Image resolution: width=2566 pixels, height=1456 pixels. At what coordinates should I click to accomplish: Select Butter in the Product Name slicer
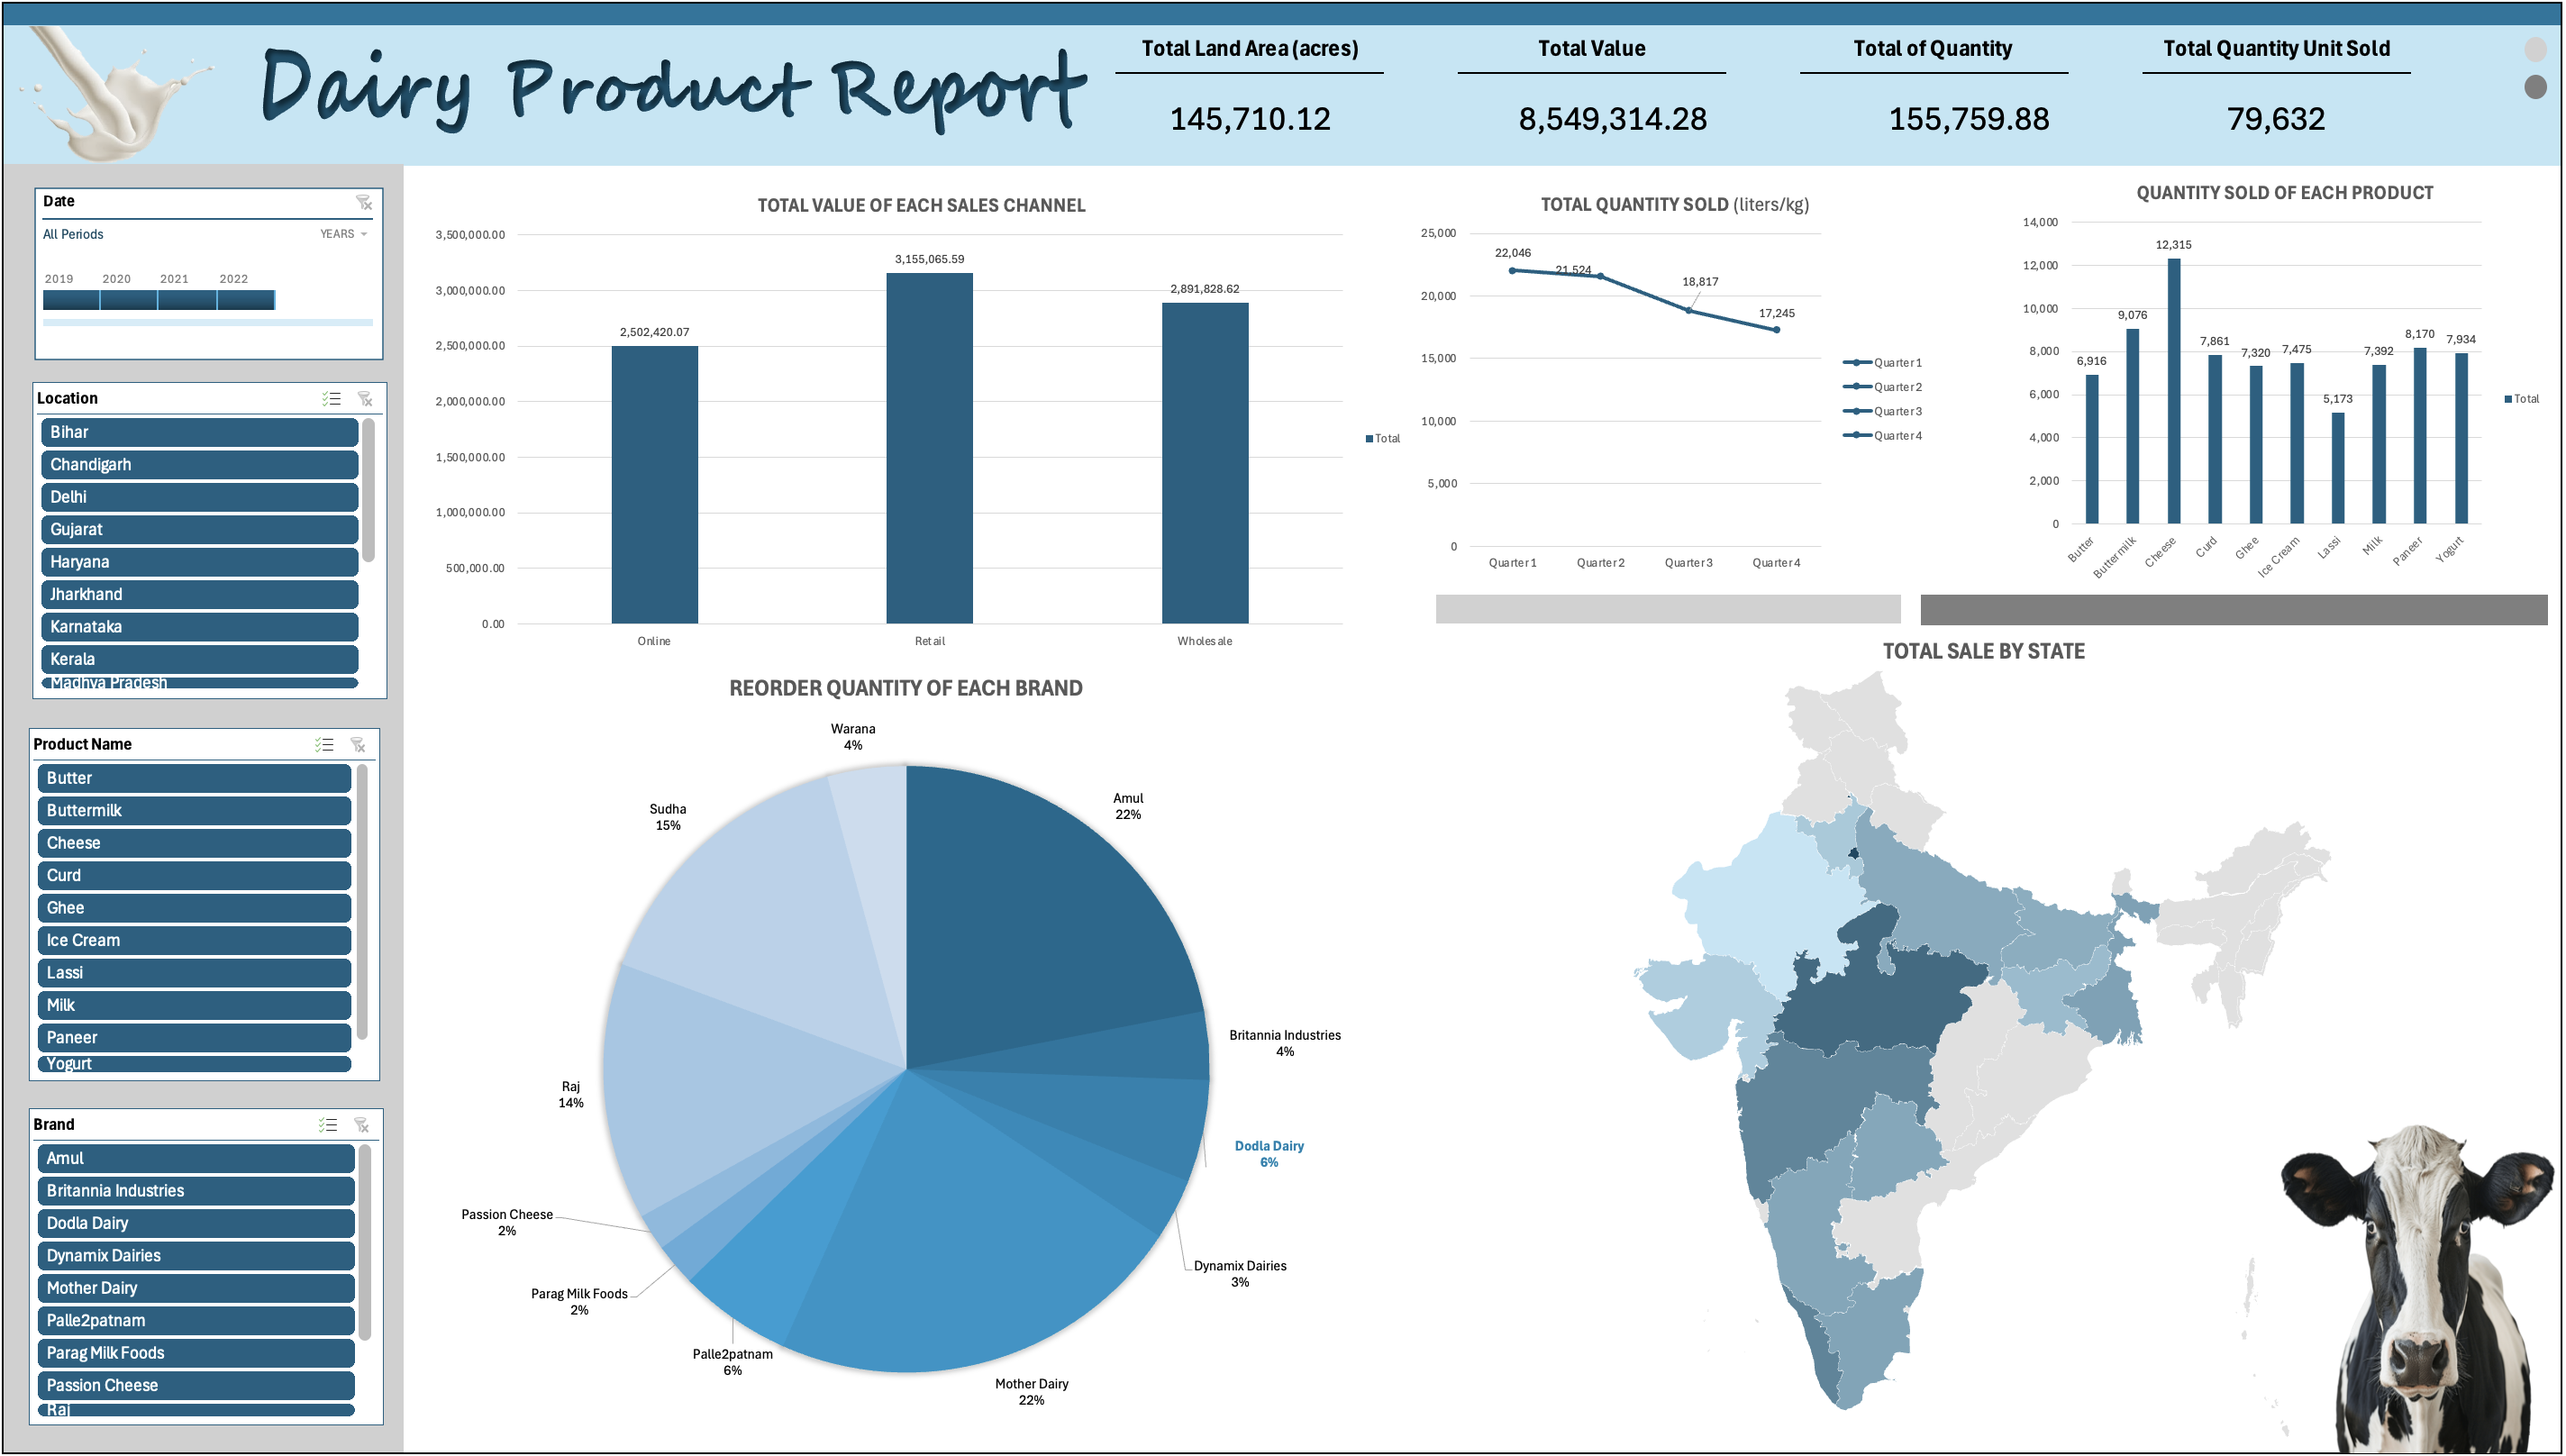point(194,779)
